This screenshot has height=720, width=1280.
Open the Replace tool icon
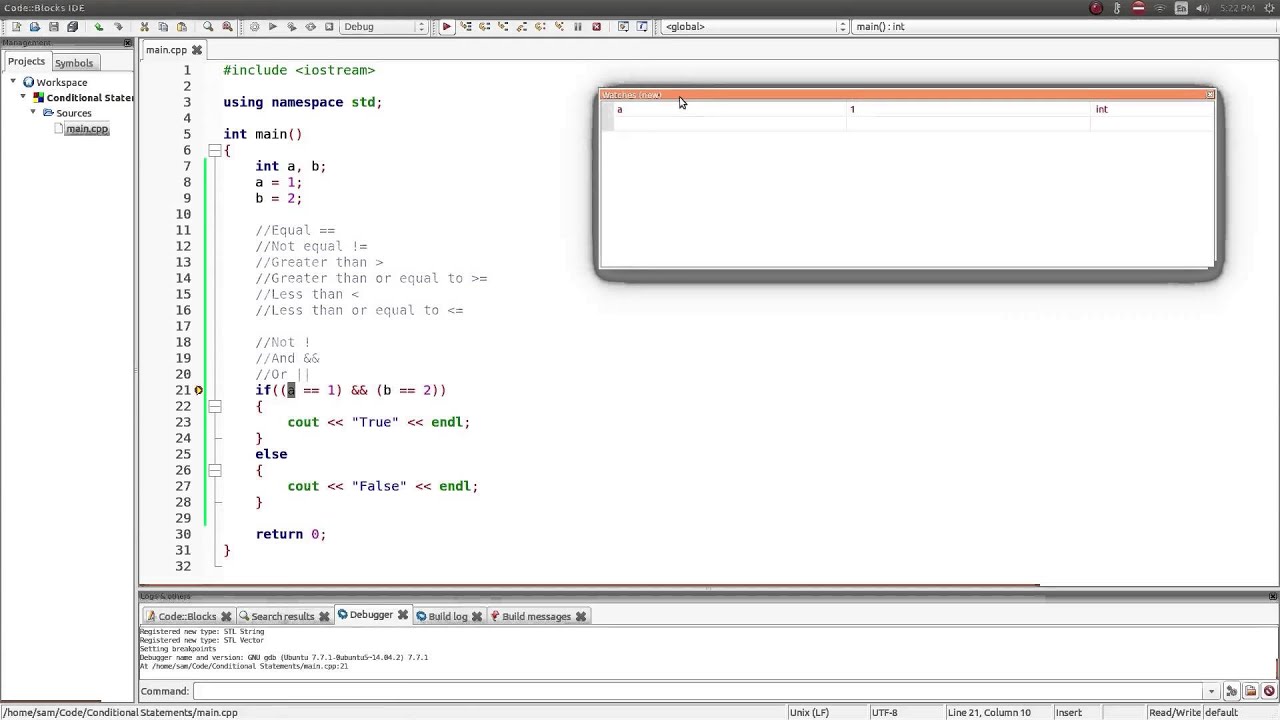(227, 26)
